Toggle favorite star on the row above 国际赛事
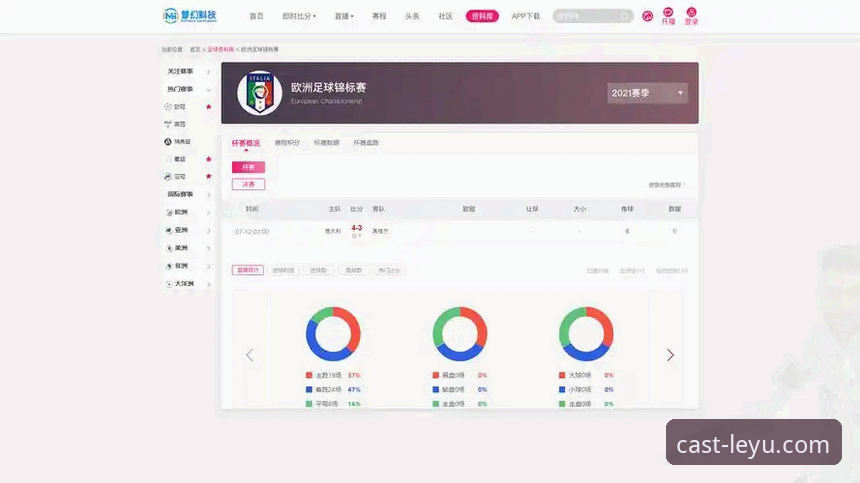Image resolution: width=860 pixels, height=483 pixels. (x=208, y=176)
